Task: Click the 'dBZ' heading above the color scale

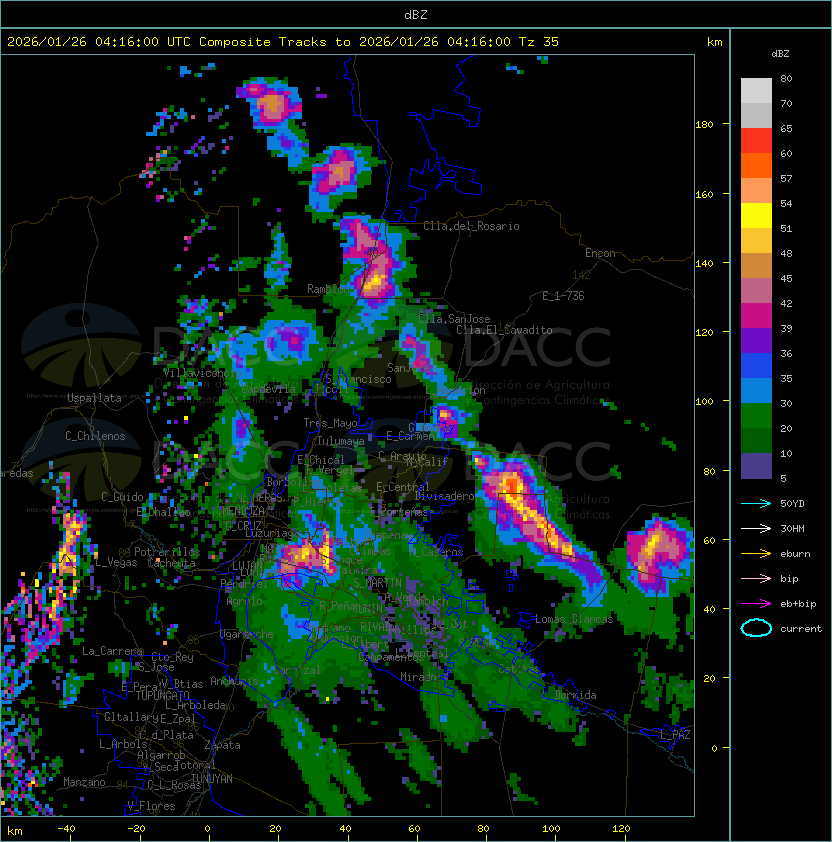Action: 780,54
